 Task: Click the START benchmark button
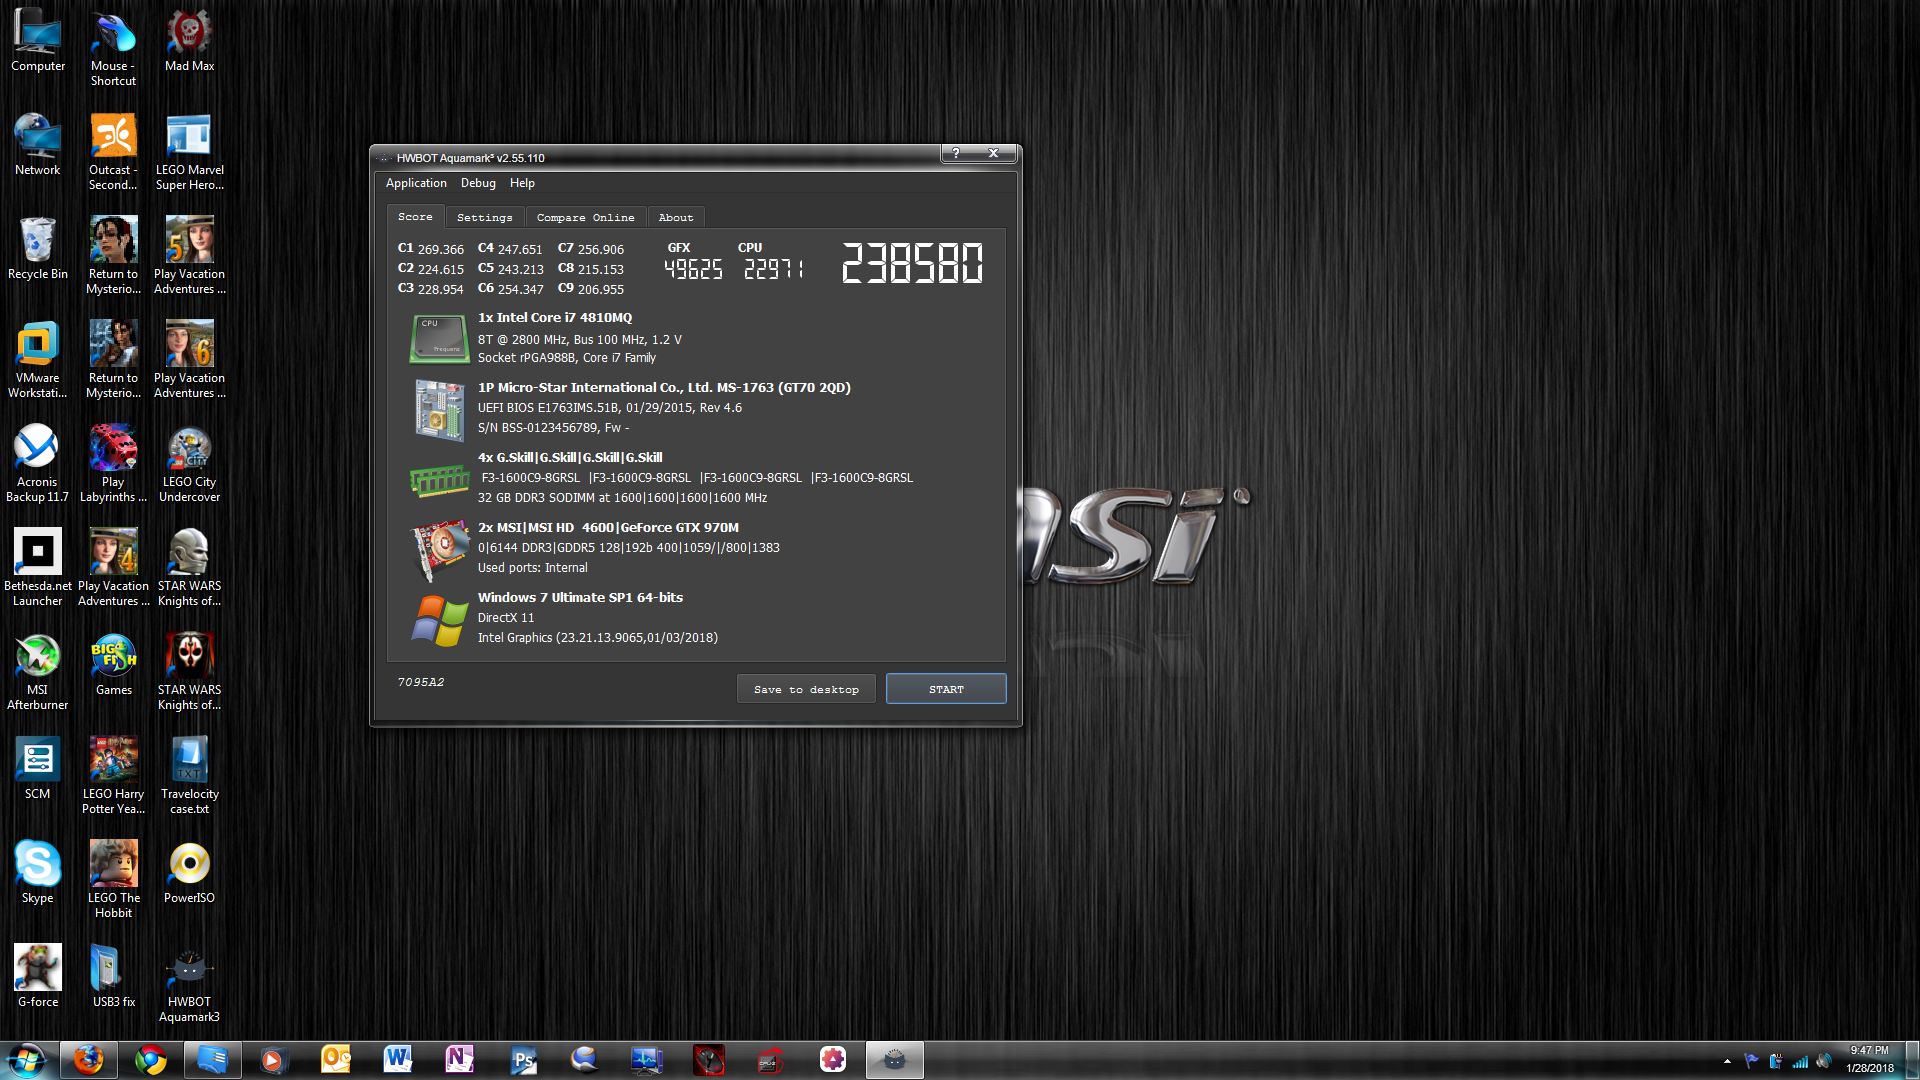point(946,689)
